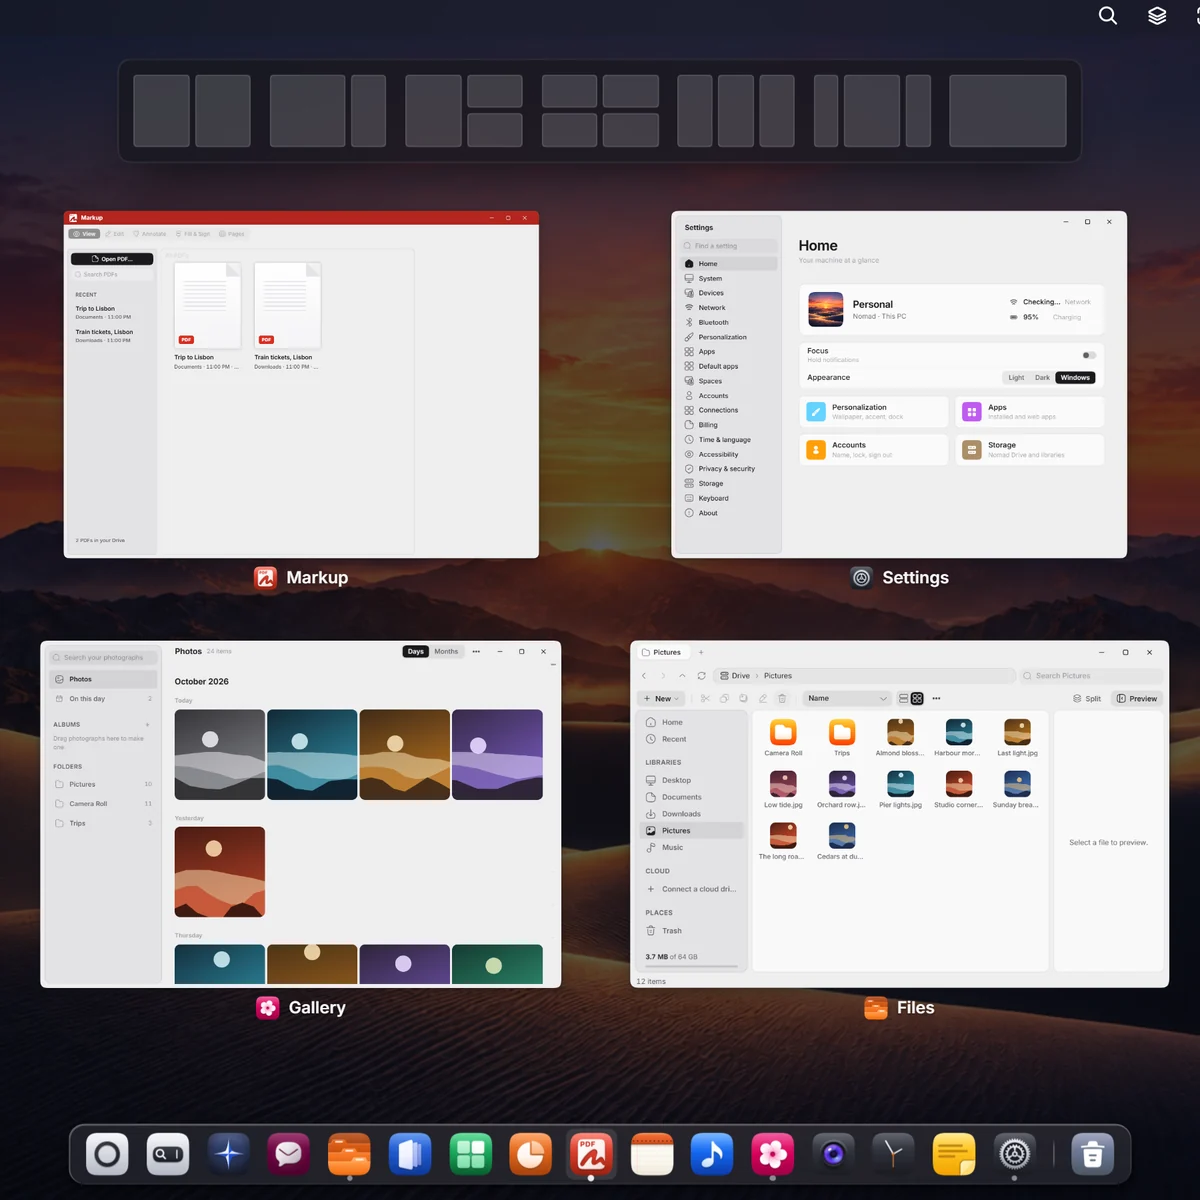Select the View tab in Markup
Screen dimensions: 1200x1200
(84, 234)
